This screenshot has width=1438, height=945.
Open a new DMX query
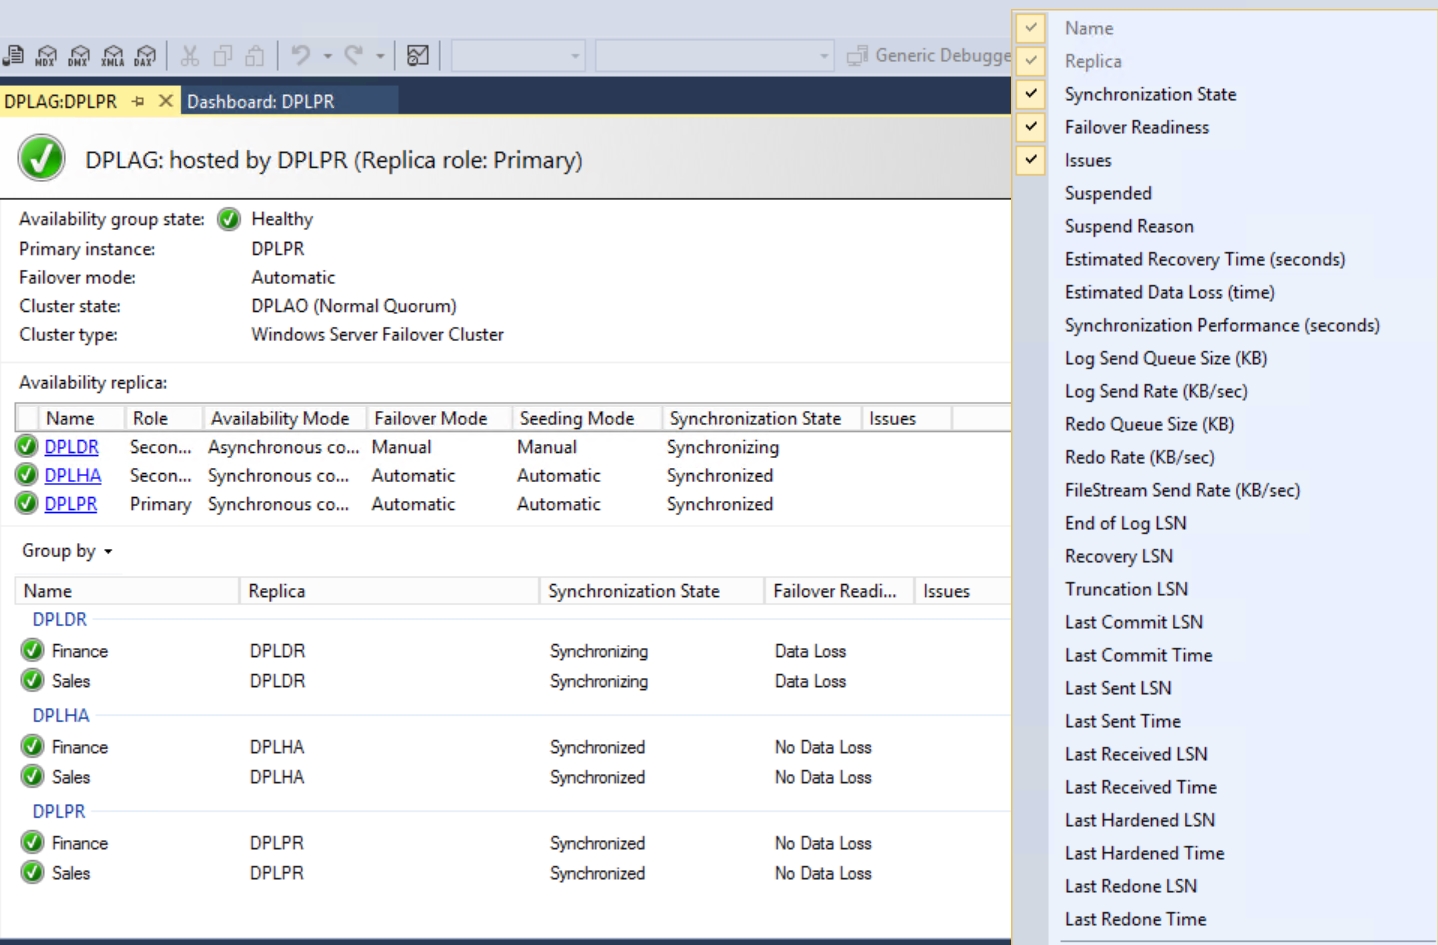point(79,56)
